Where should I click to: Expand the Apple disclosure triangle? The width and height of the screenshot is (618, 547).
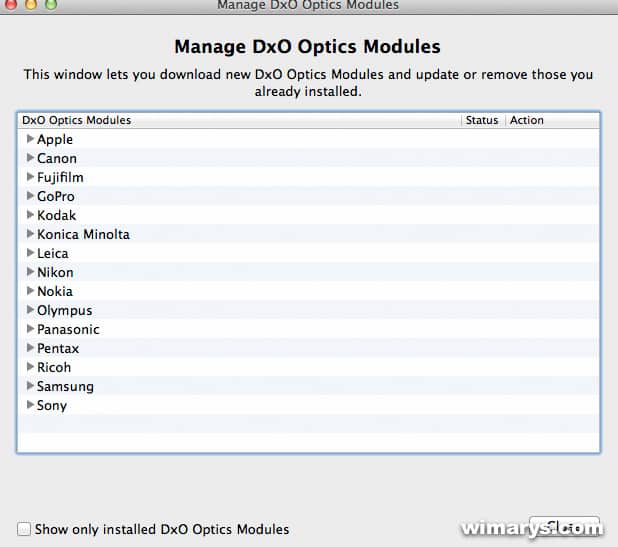[30, 139]
